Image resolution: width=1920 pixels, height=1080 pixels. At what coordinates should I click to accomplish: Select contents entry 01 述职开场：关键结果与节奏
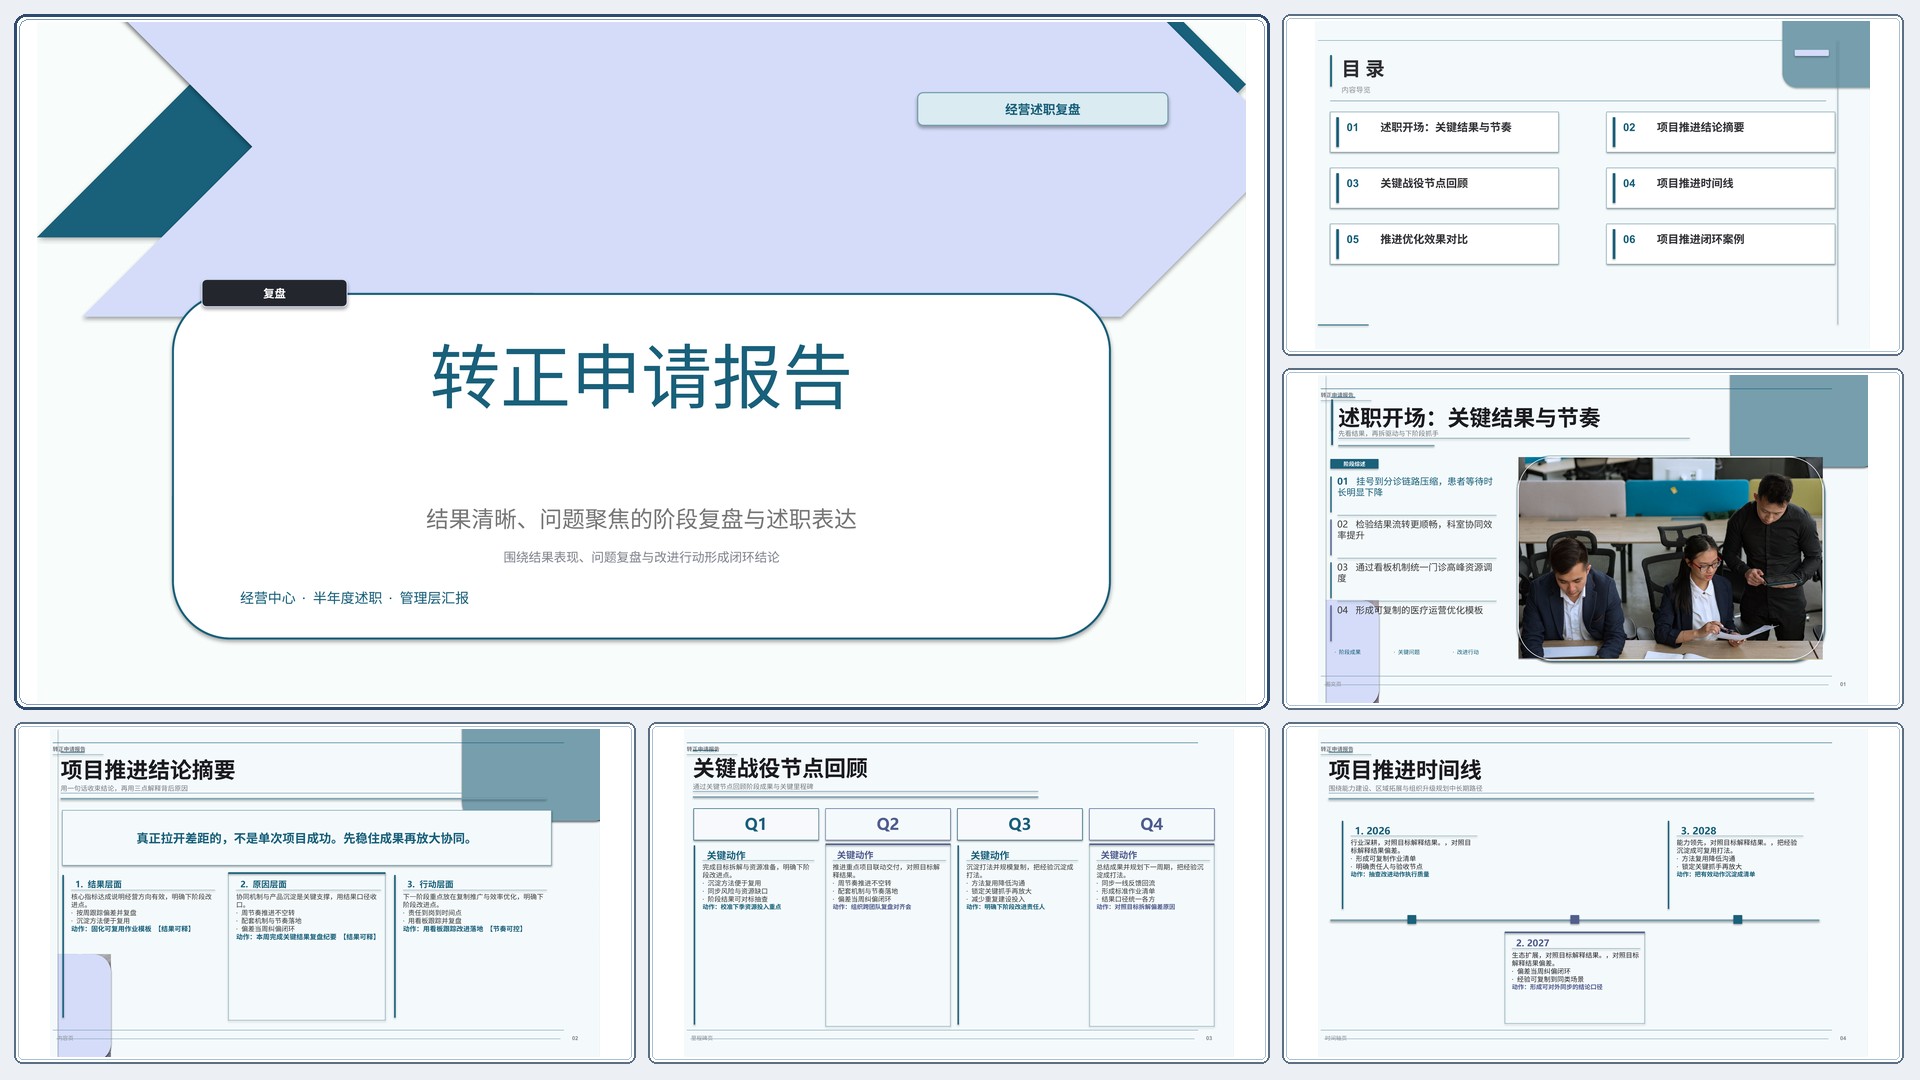[1444, 132]
